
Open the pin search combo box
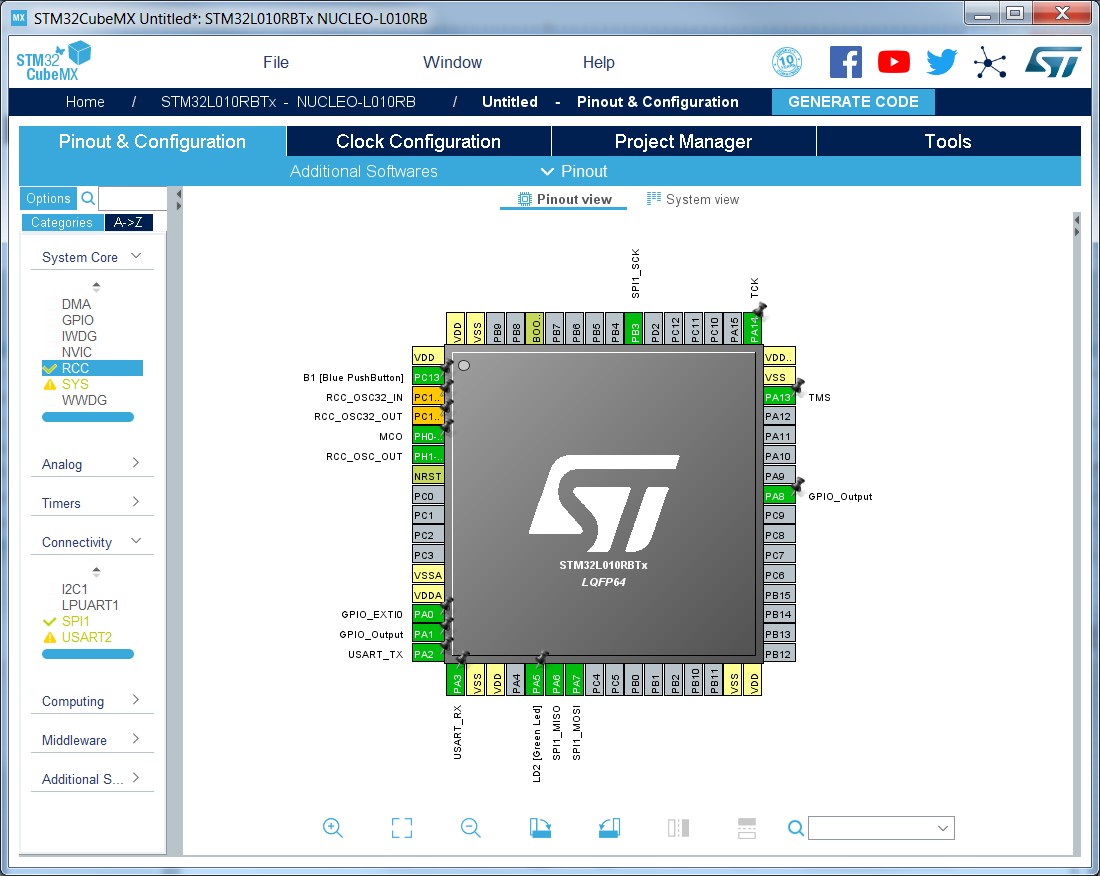[881, 828]
